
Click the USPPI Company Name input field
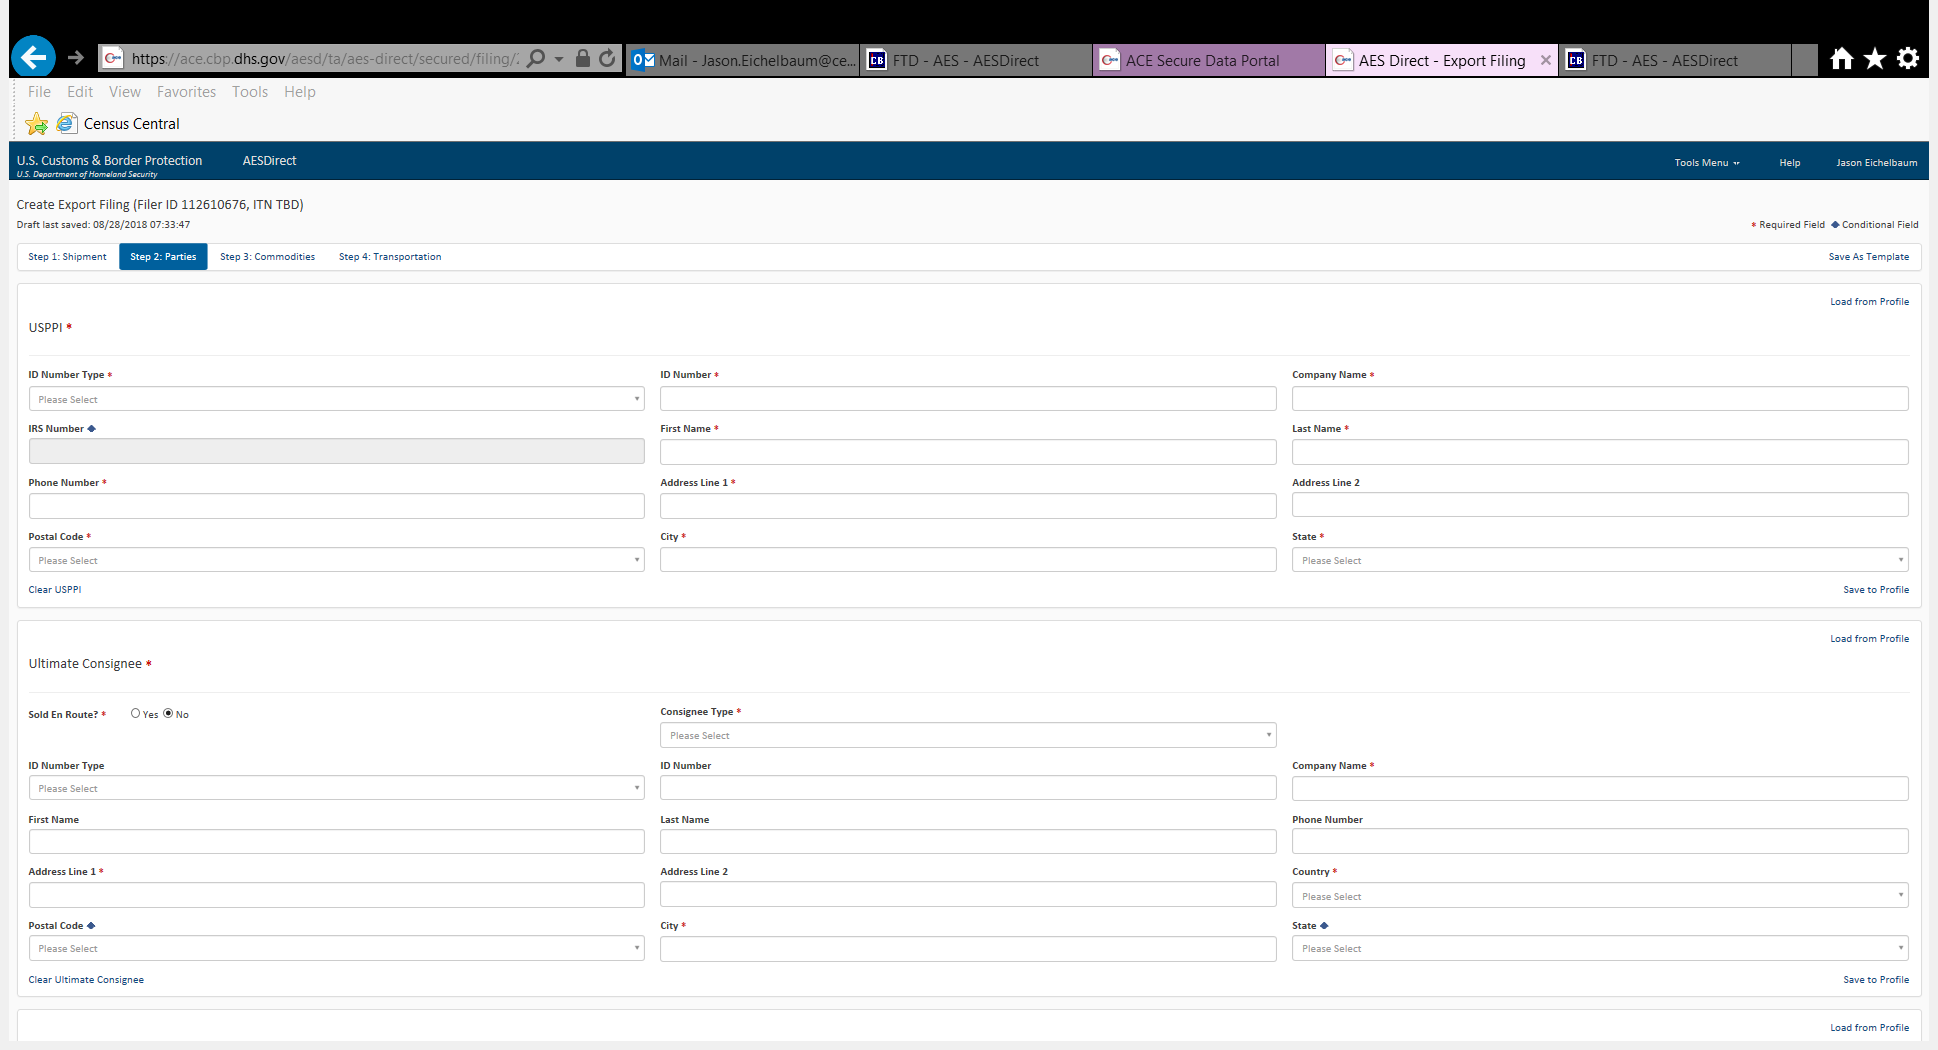(x=1599, y=399)
